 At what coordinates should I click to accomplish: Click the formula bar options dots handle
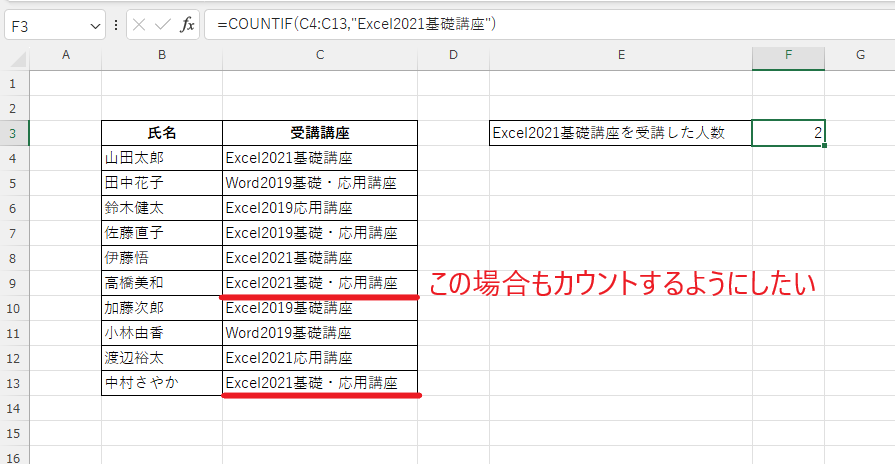116,25
